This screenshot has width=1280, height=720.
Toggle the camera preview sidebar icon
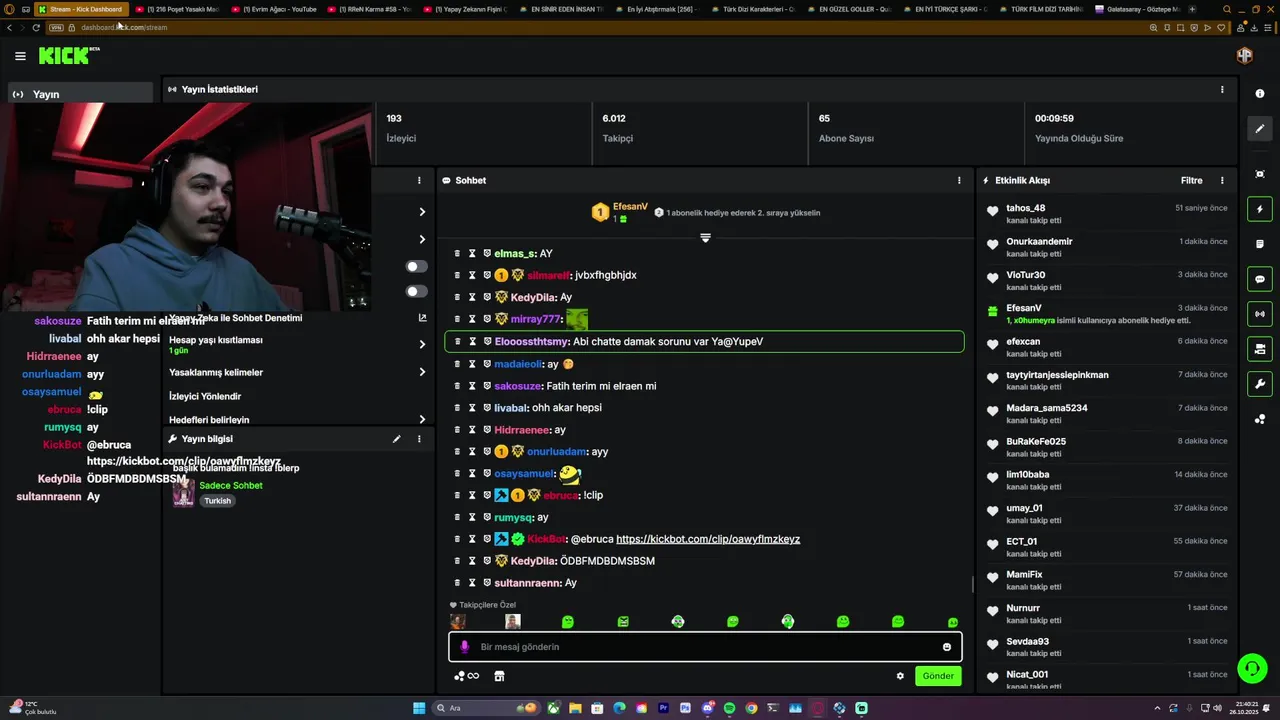[x=1260, y=349]
